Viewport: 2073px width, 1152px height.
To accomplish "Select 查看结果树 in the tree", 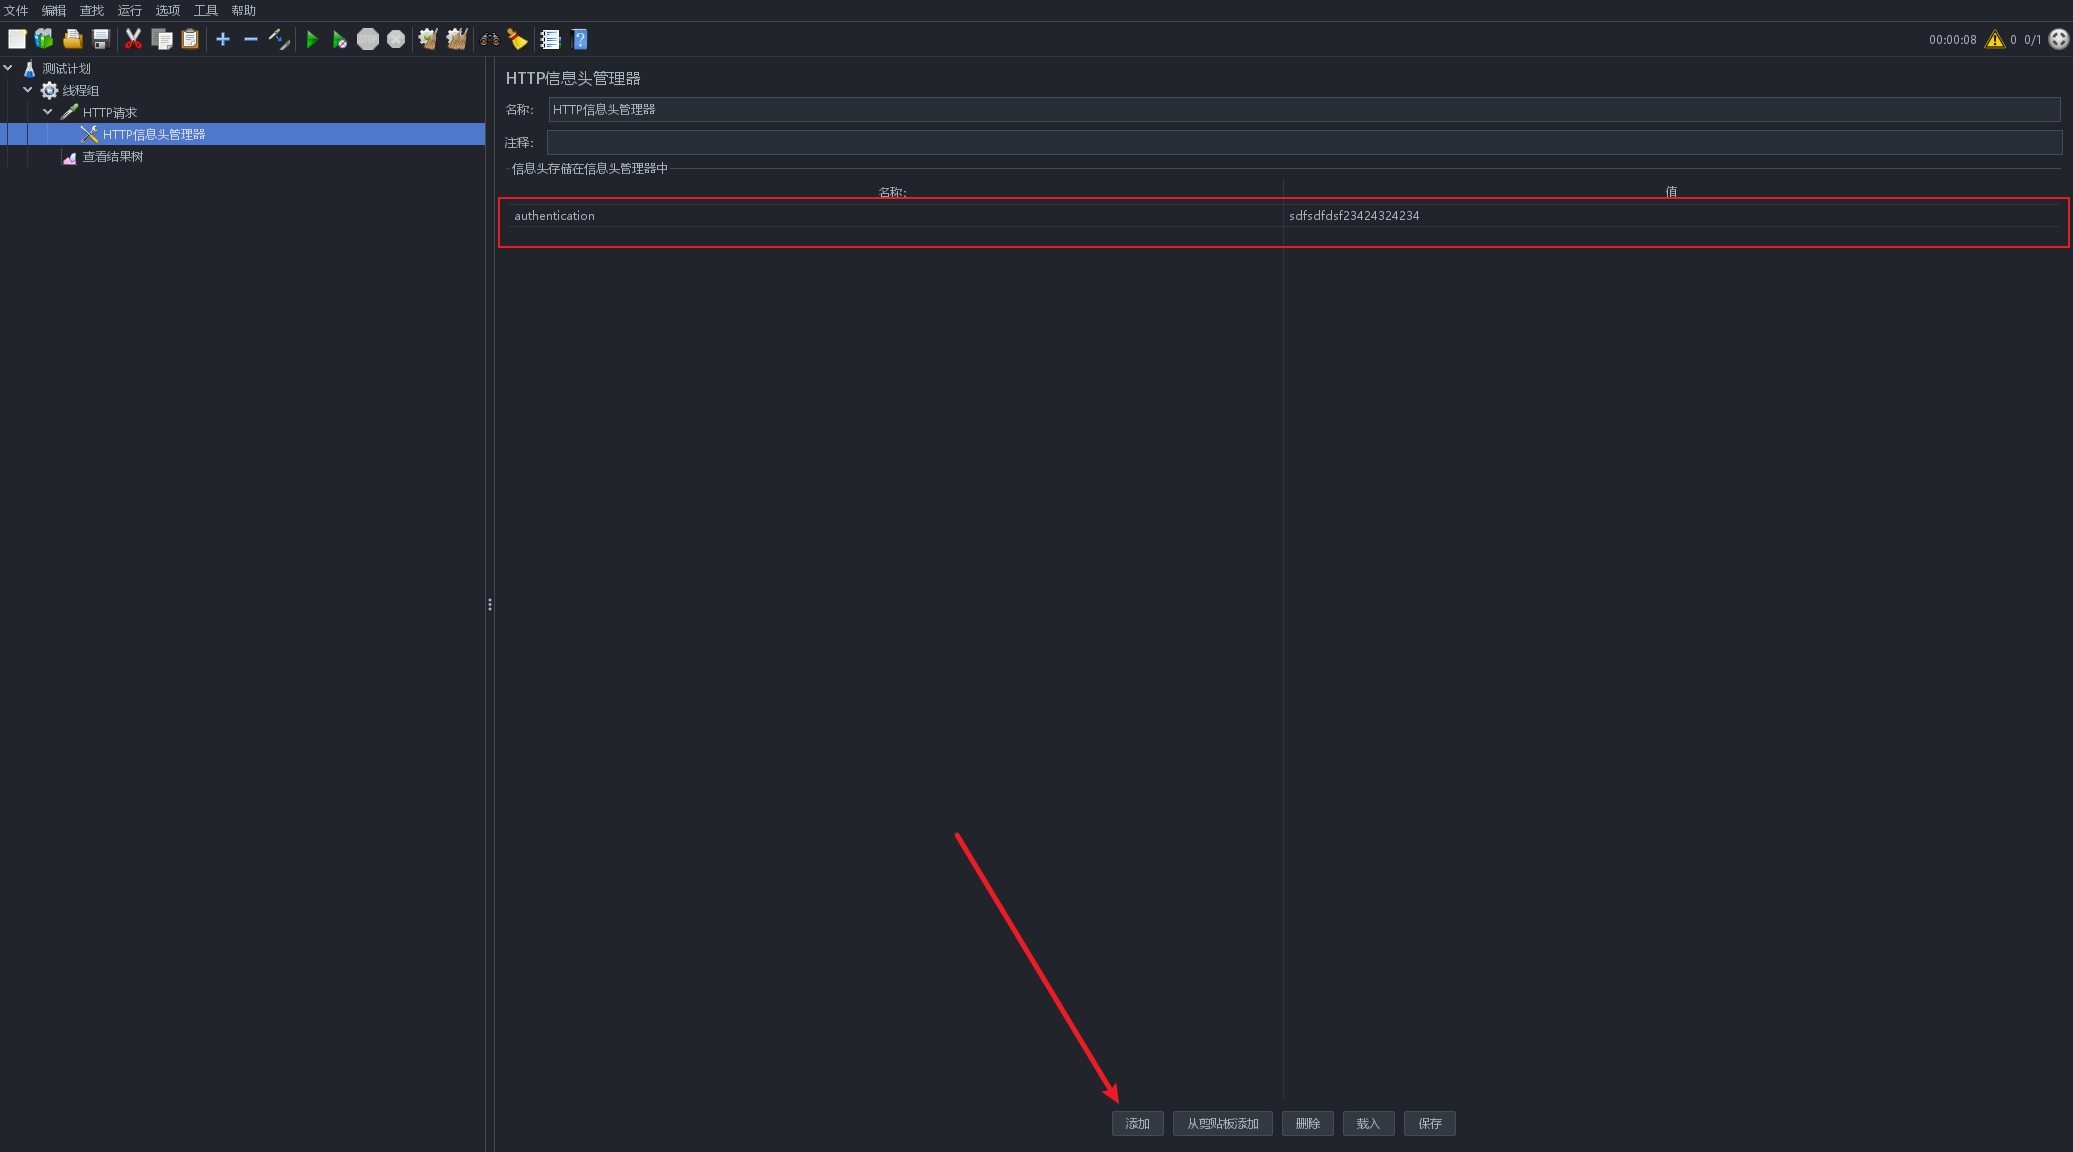I will [112, 157].
